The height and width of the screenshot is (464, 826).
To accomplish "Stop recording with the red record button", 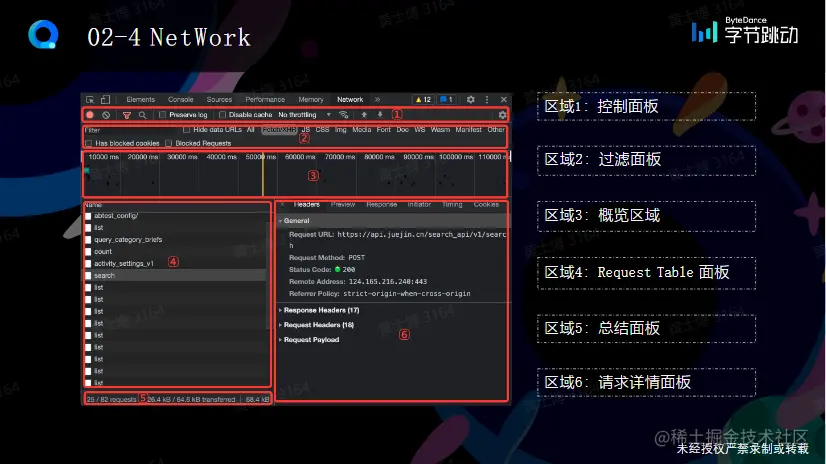I will point(90,115).
